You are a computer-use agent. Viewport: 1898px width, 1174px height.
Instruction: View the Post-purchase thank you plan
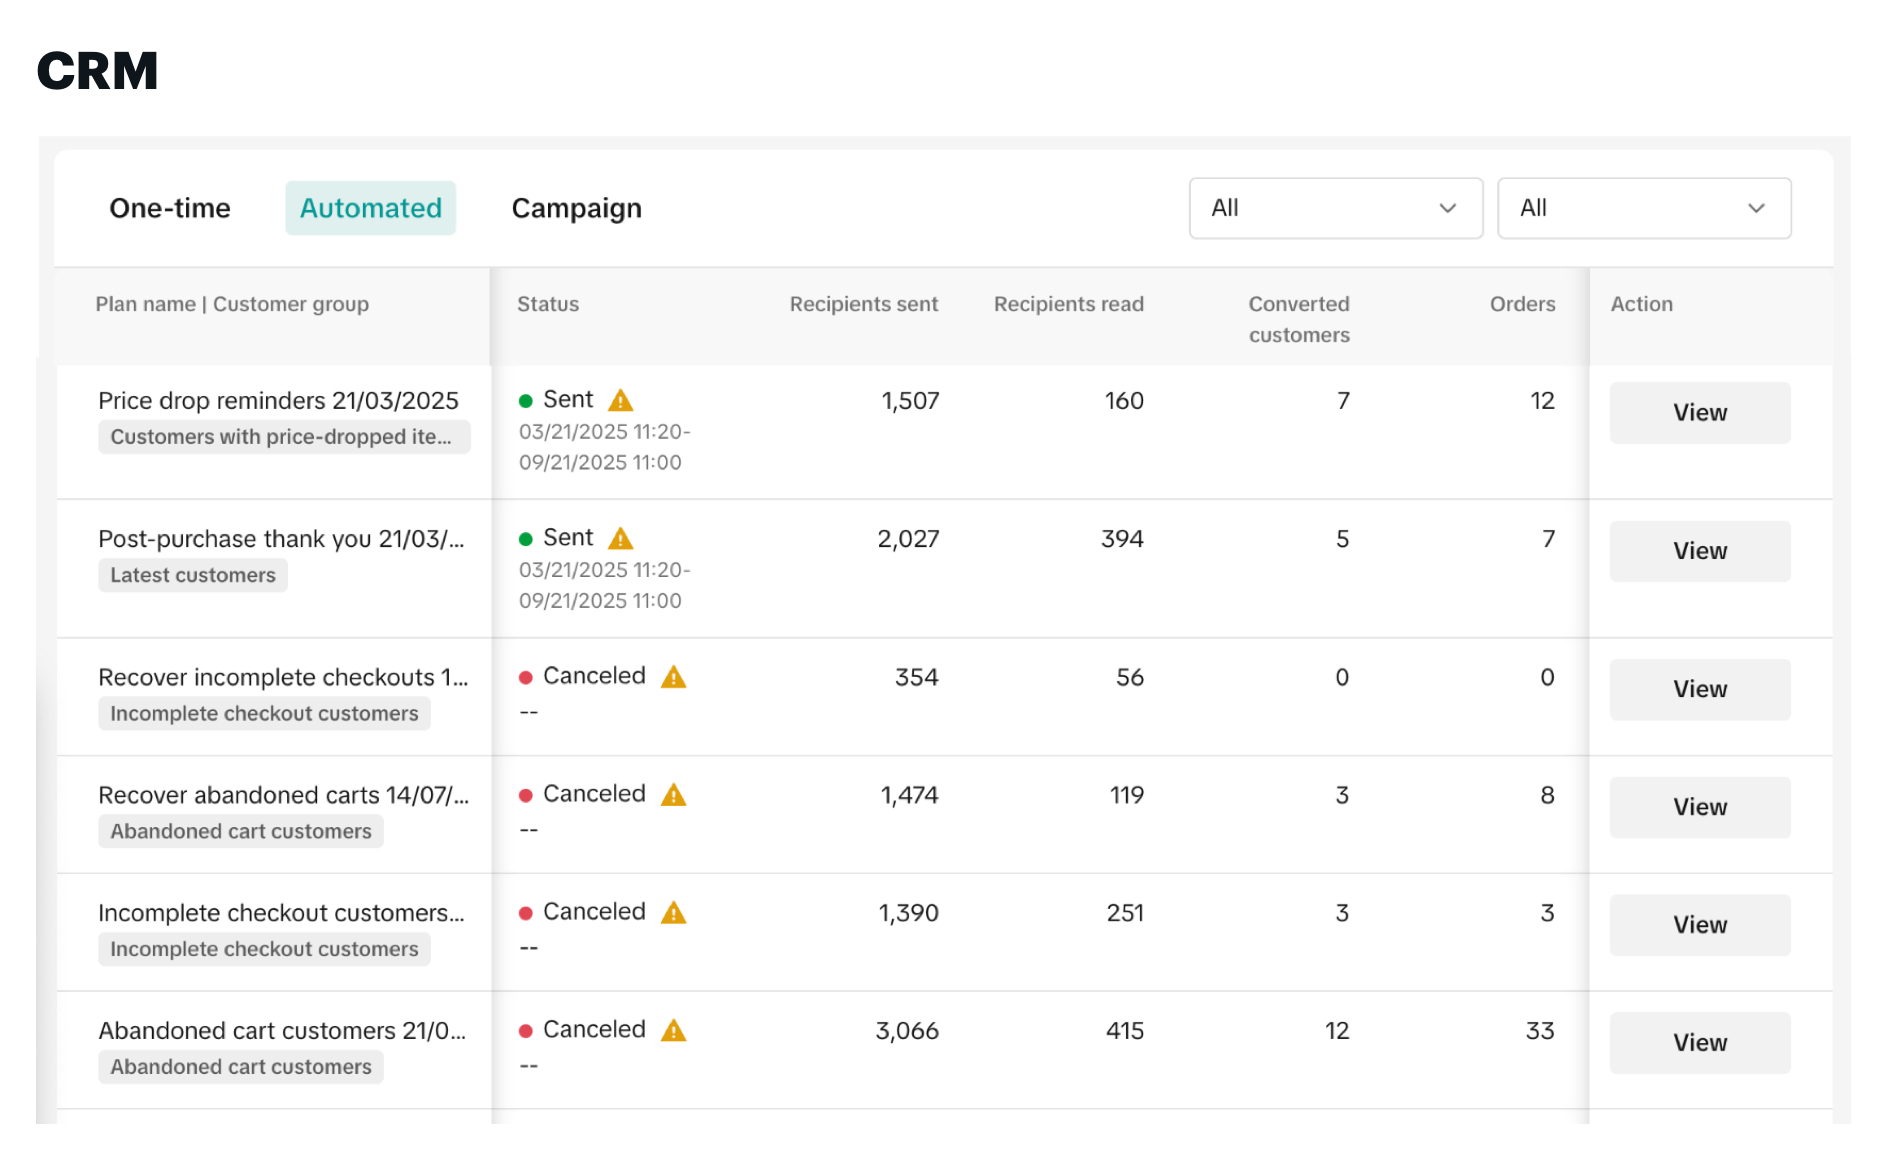coord(1699,551)
